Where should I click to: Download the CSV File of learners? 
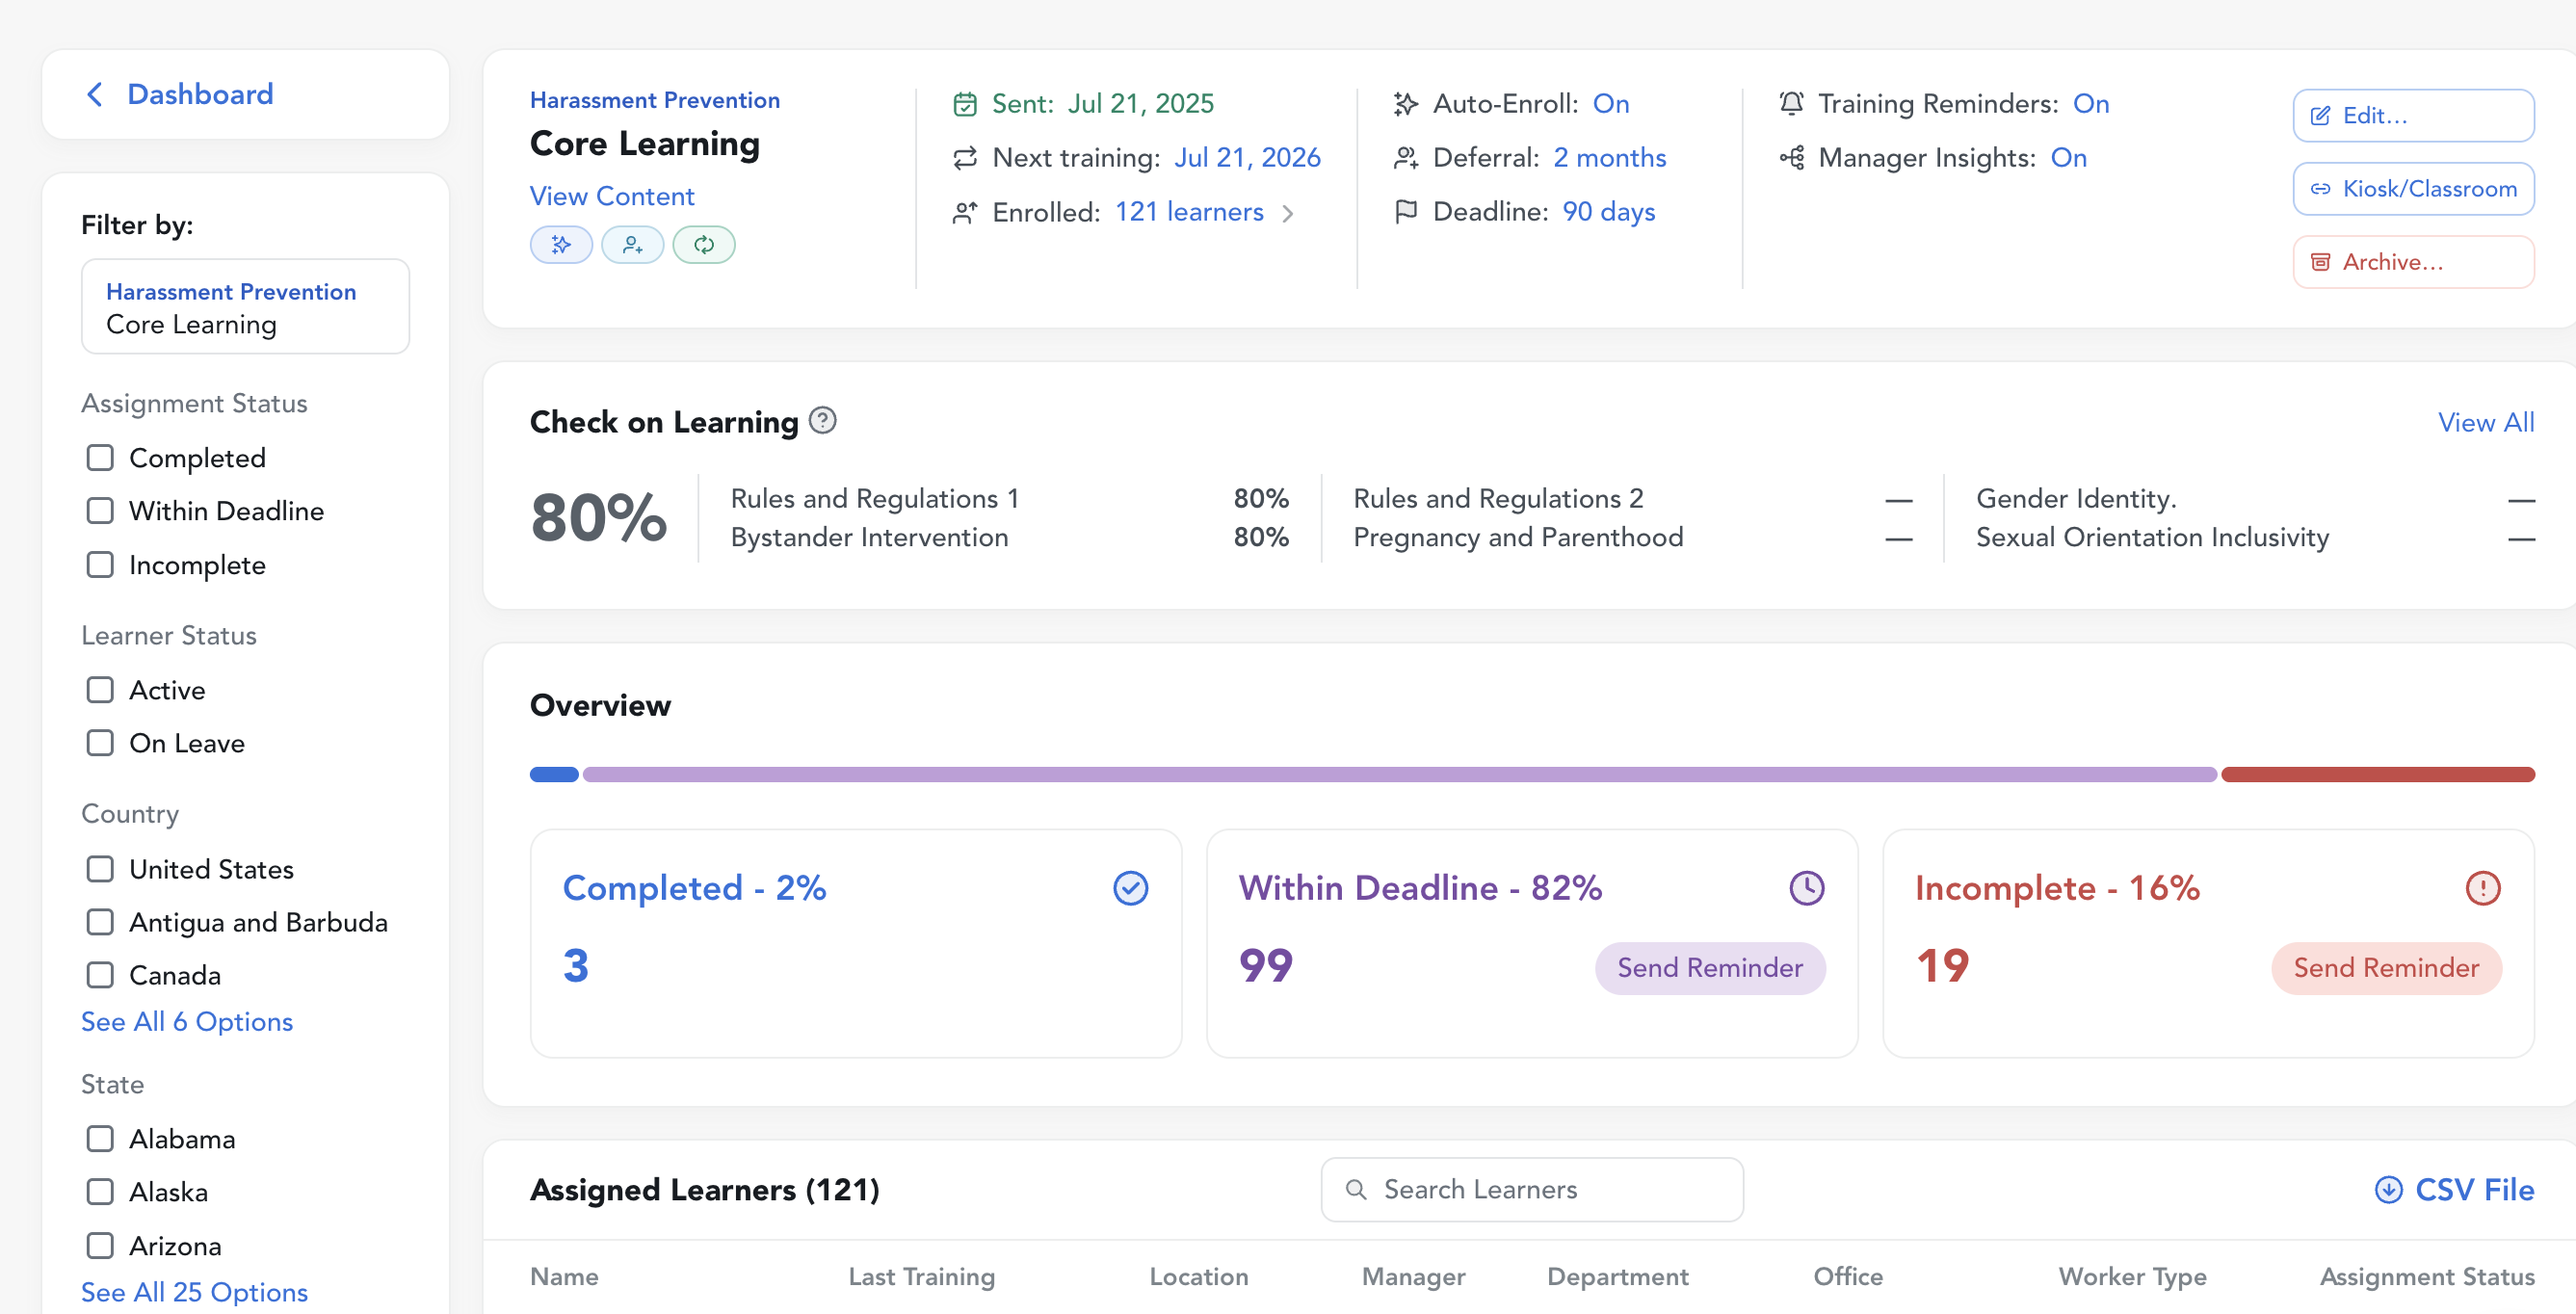2454,1189
